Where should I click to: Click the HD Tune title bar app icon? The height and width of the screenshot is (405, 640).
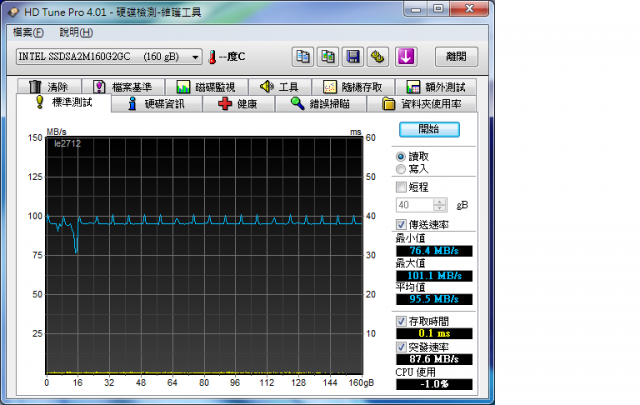click(x=13, y=12)
